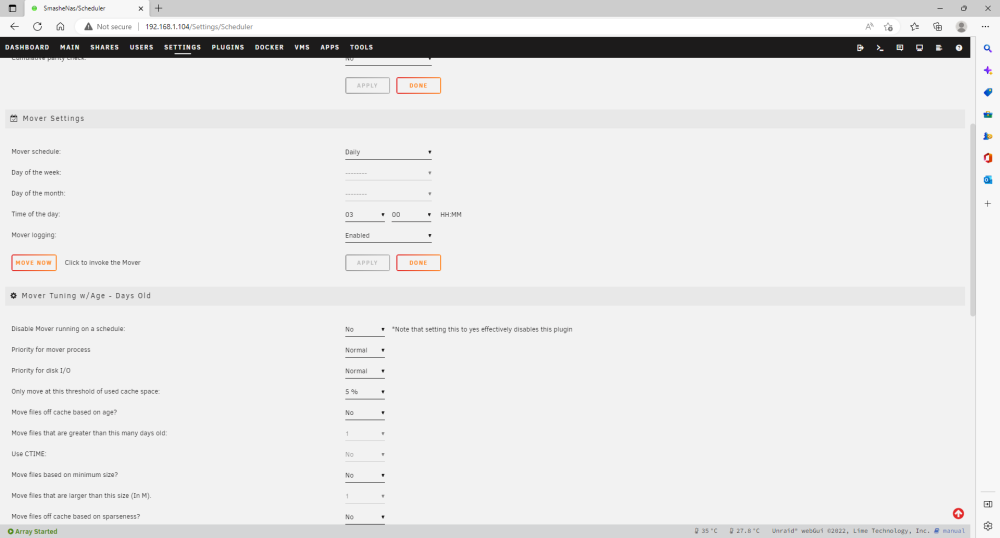Viewport: 1000px width, 538px height.
Task: Open the Edge sidebar tools briefcase icon
Action: coord(988,114)
